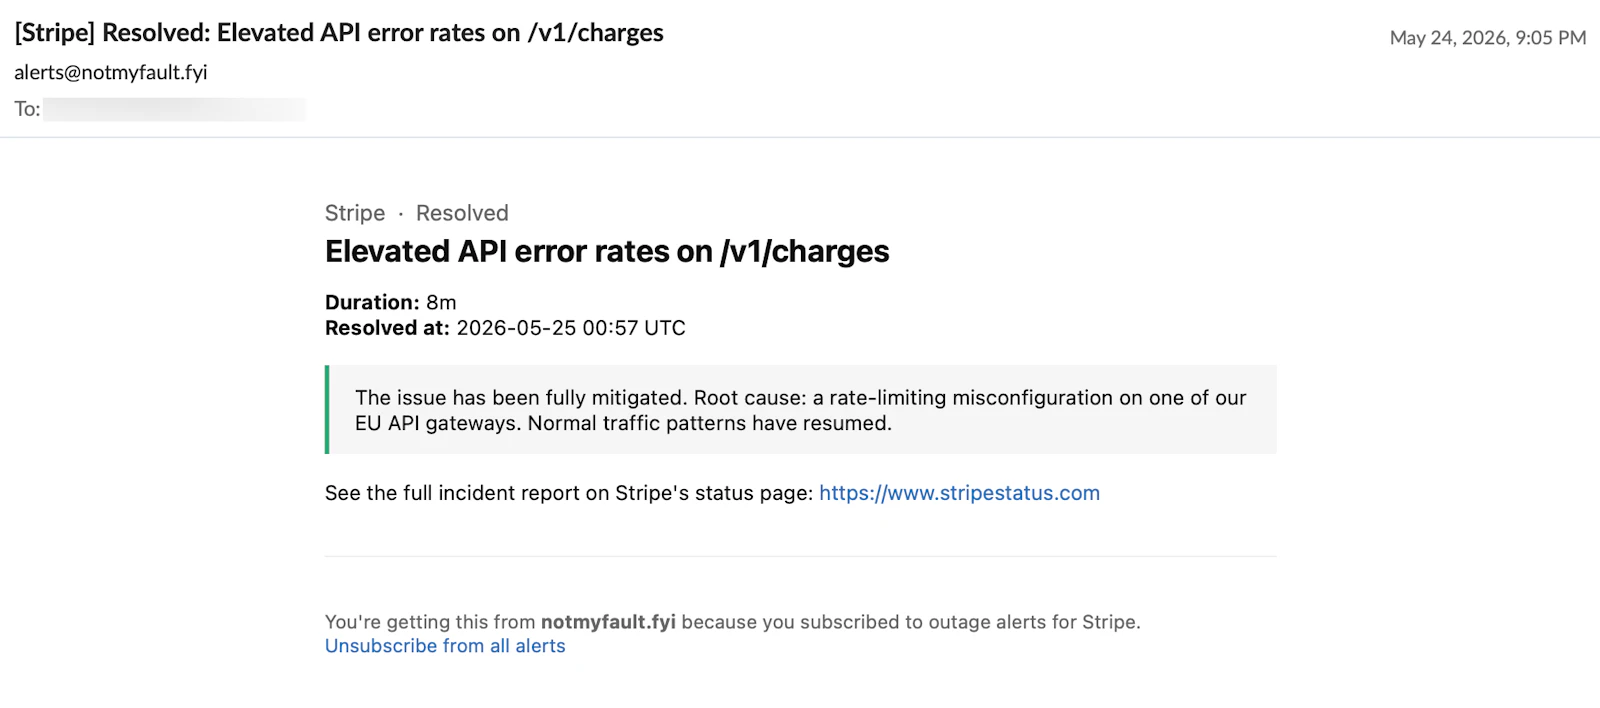Click the horizontal divider above footer
The image size is (1600, 708).
click(801, 556)
